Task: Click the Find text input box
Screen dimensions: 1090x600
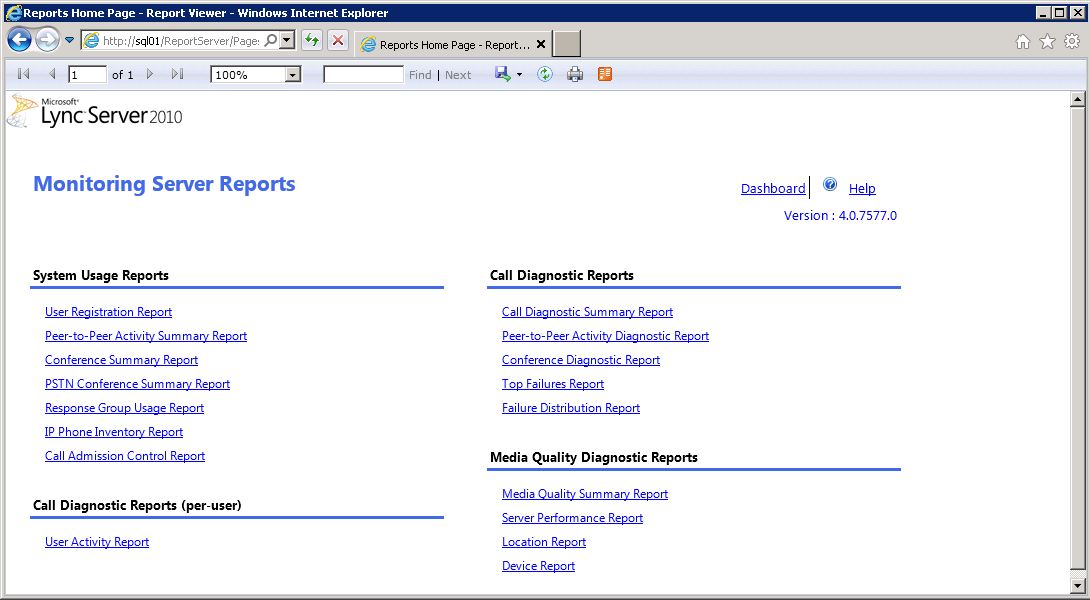Action: click(x=364, y=74)
